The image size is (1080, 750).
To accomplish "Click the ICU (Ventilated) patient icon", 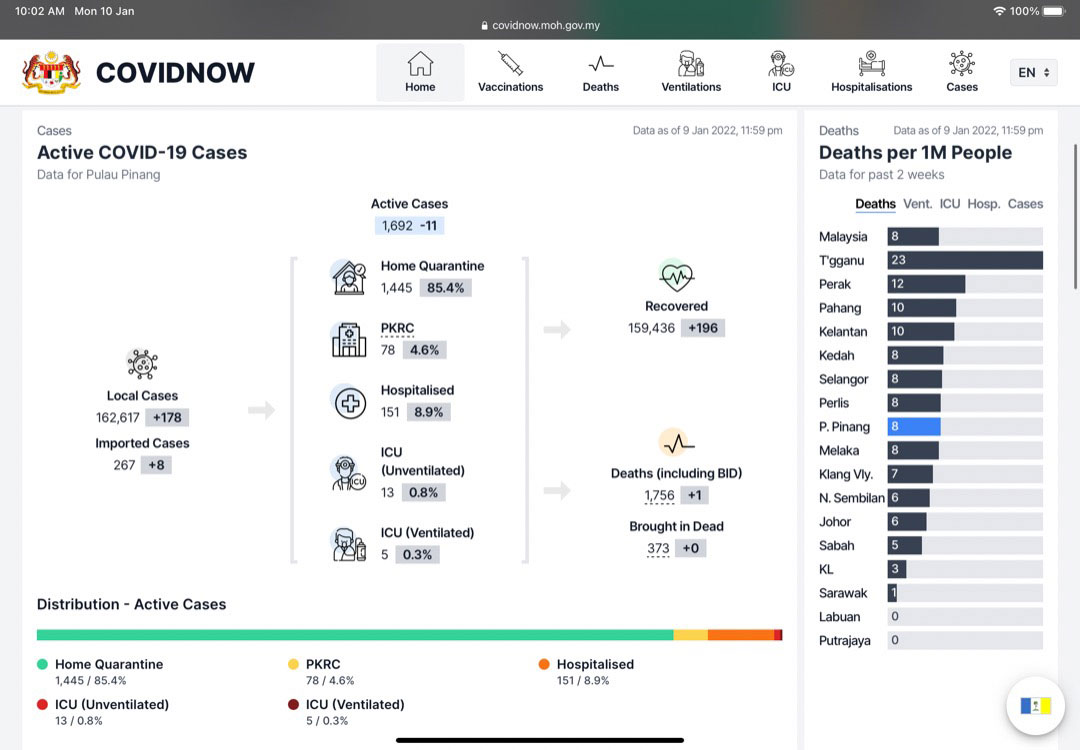I will click(349, 544).
